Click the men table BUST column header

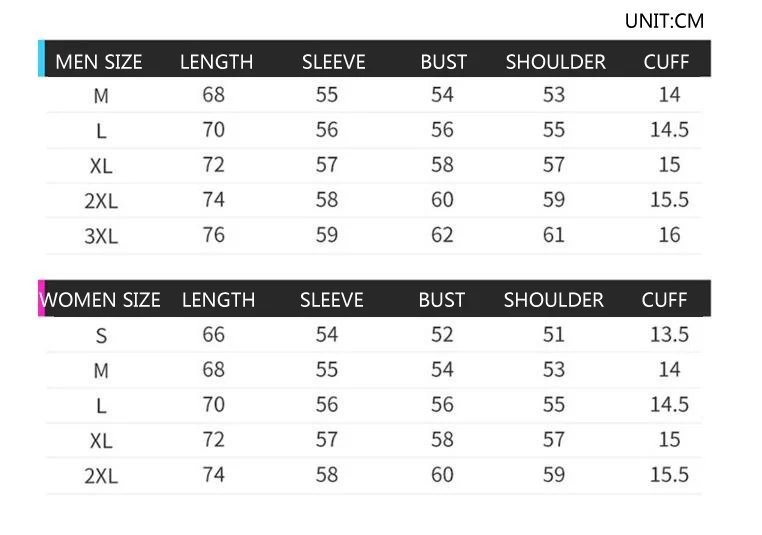[x=443, y=62]
